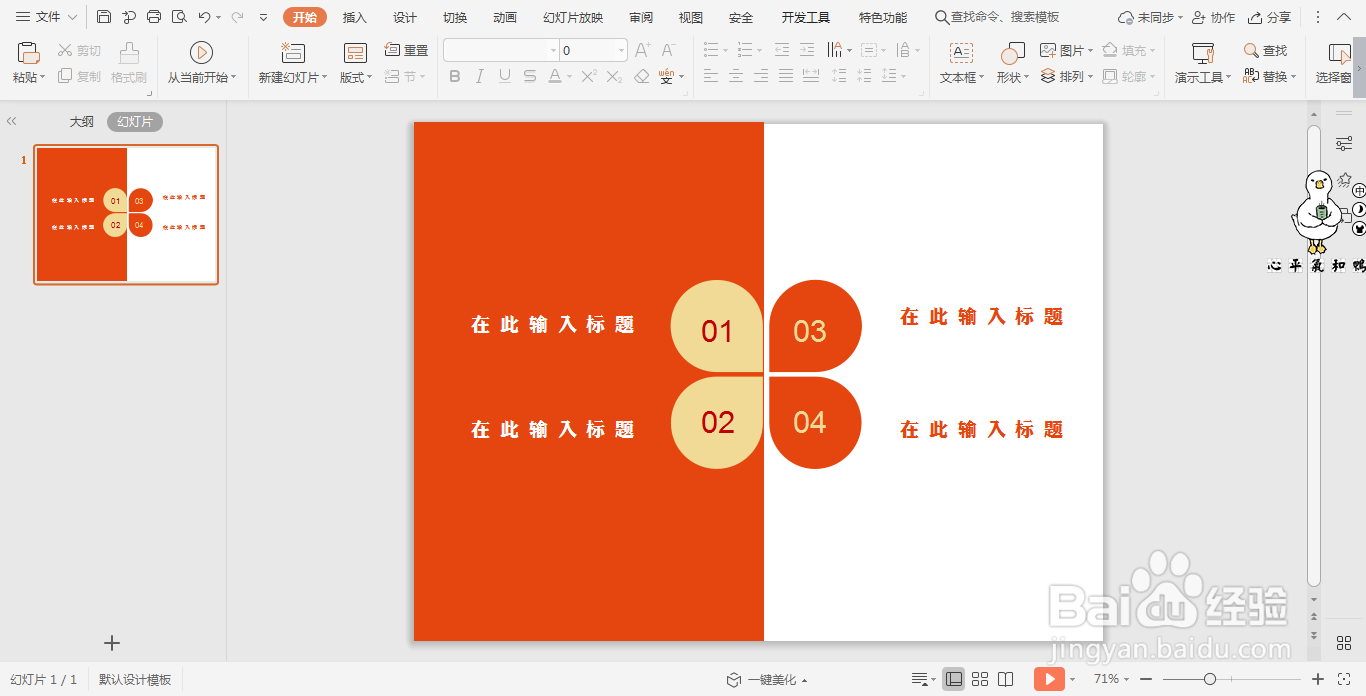Click the 一键美化 one-click beautify button

766,680
